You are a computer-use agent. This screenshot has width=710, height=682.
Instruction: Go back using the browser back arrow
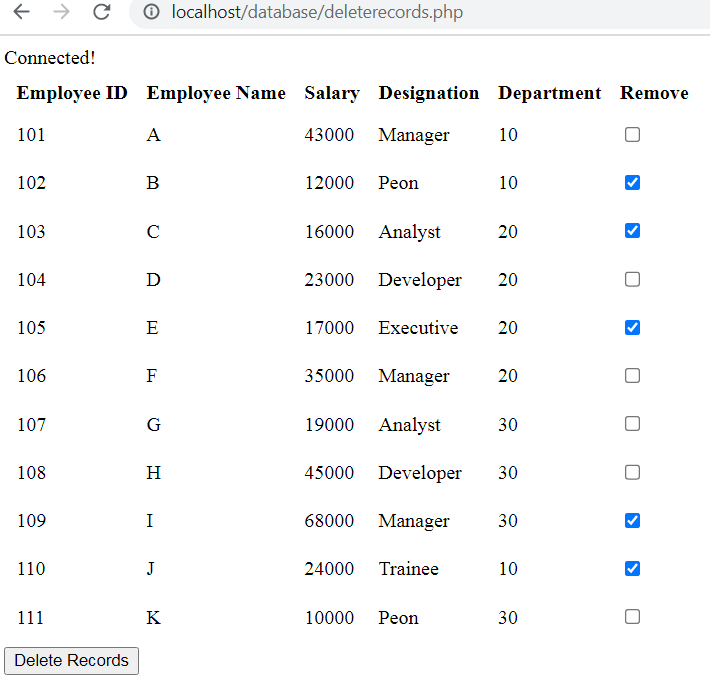pos(21,12)
